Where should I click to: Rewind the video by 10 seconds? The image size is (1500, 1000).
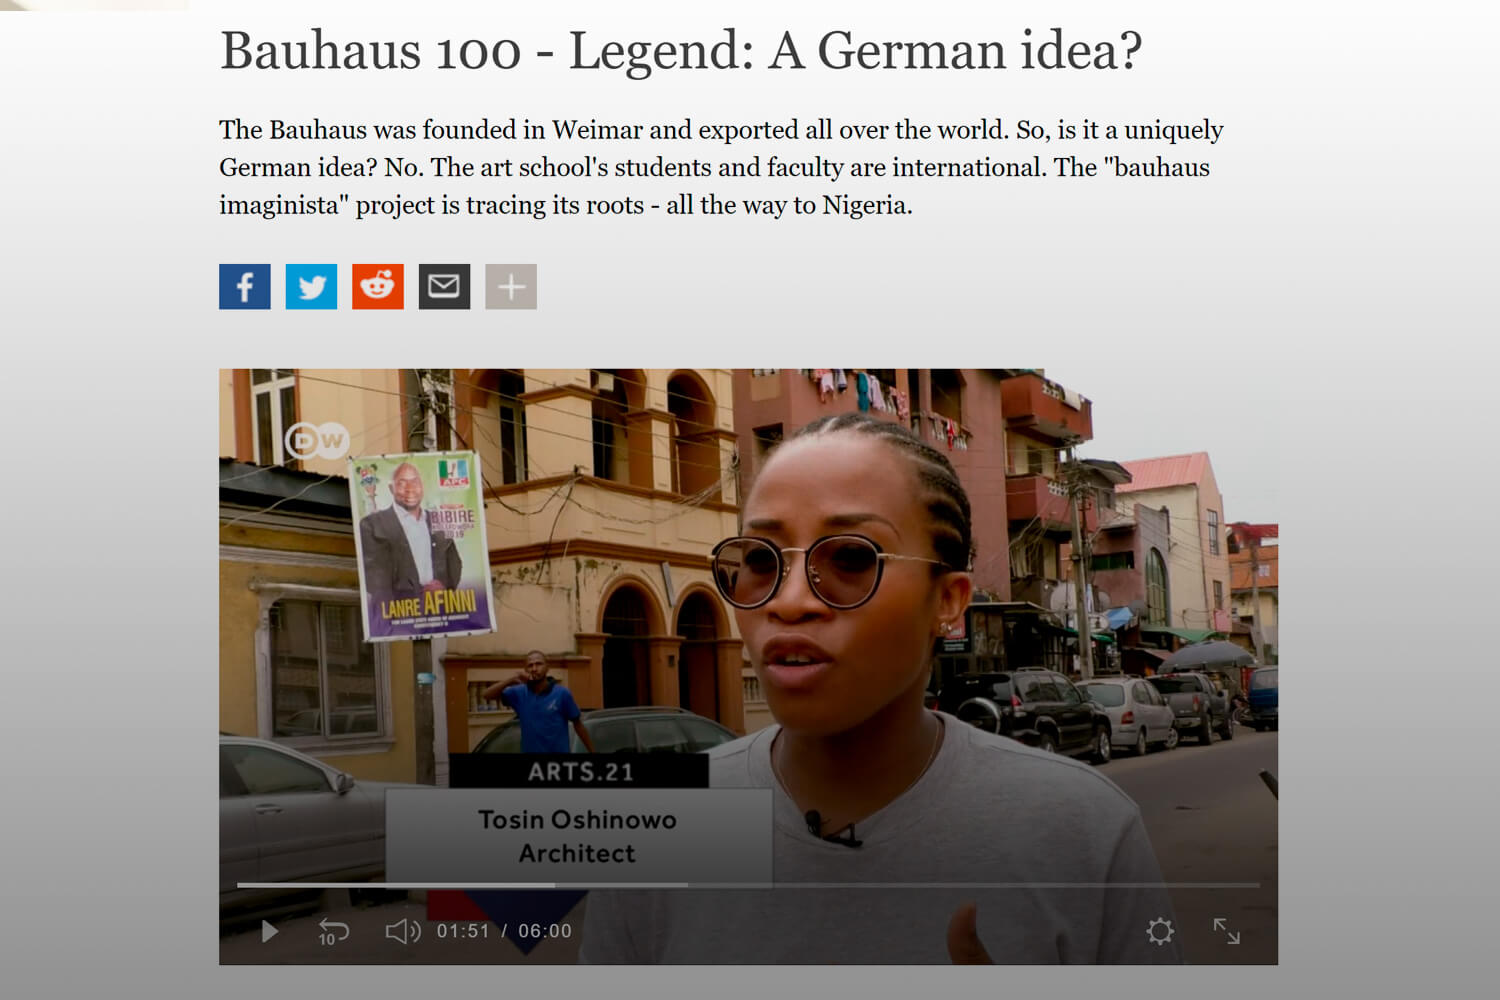(x=332, y=931)
